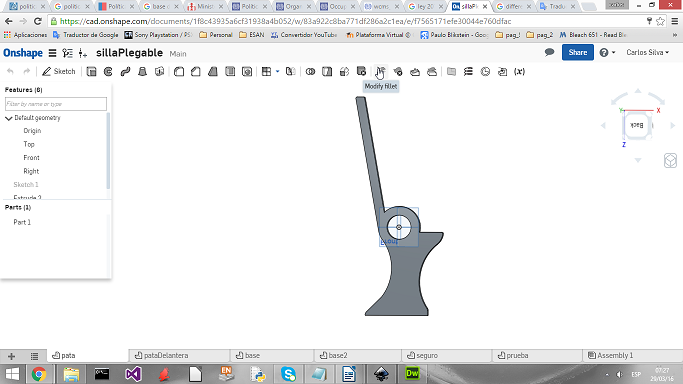Viewport: 683px width, 384px height.
Task: Rotate view with cube's up arrow
Action: [638, 91]
